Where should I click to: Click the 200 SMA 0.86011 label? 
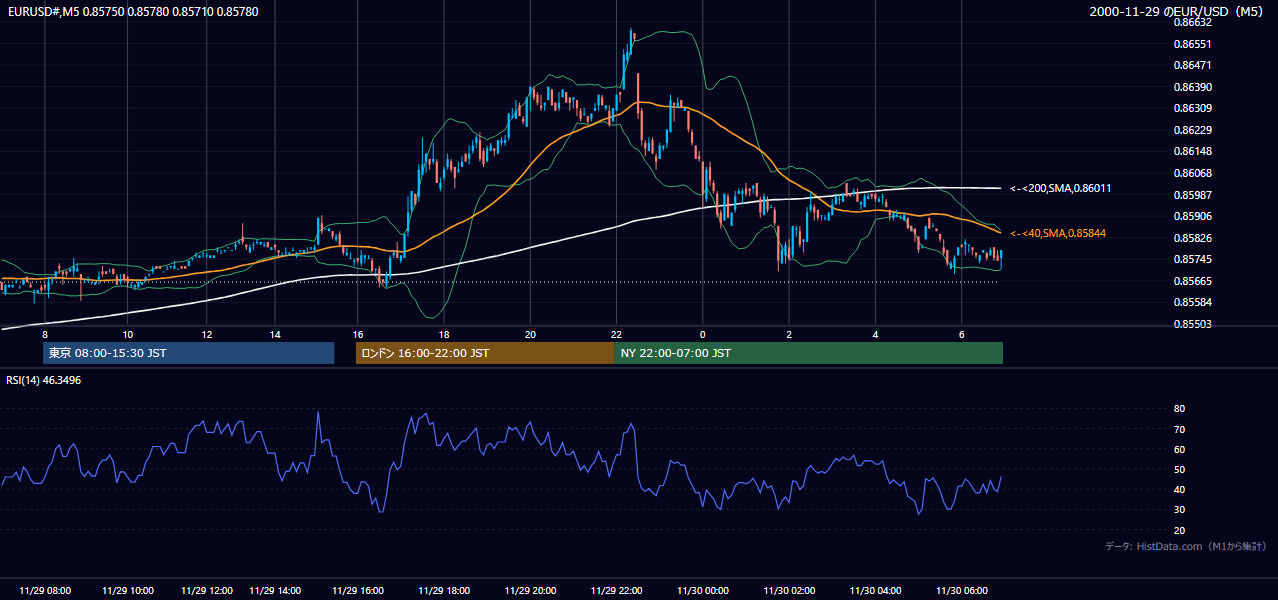pyautogui.click(x=1061, y=188)
